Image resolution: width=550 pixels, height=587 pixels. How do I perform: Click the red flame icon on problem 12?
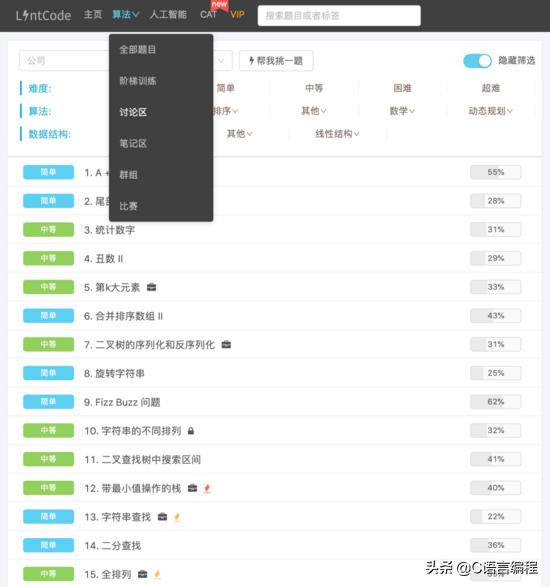[207, 488]
